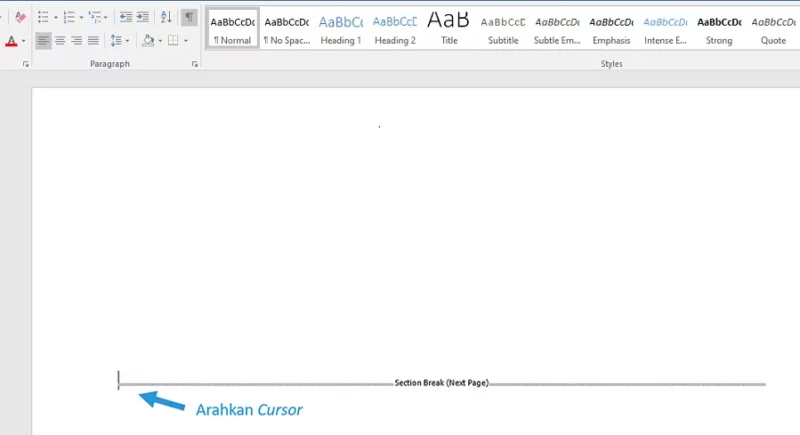Apply numbered list with Numbering icon
The image size is (800, 435).
[x=69, y=17]
